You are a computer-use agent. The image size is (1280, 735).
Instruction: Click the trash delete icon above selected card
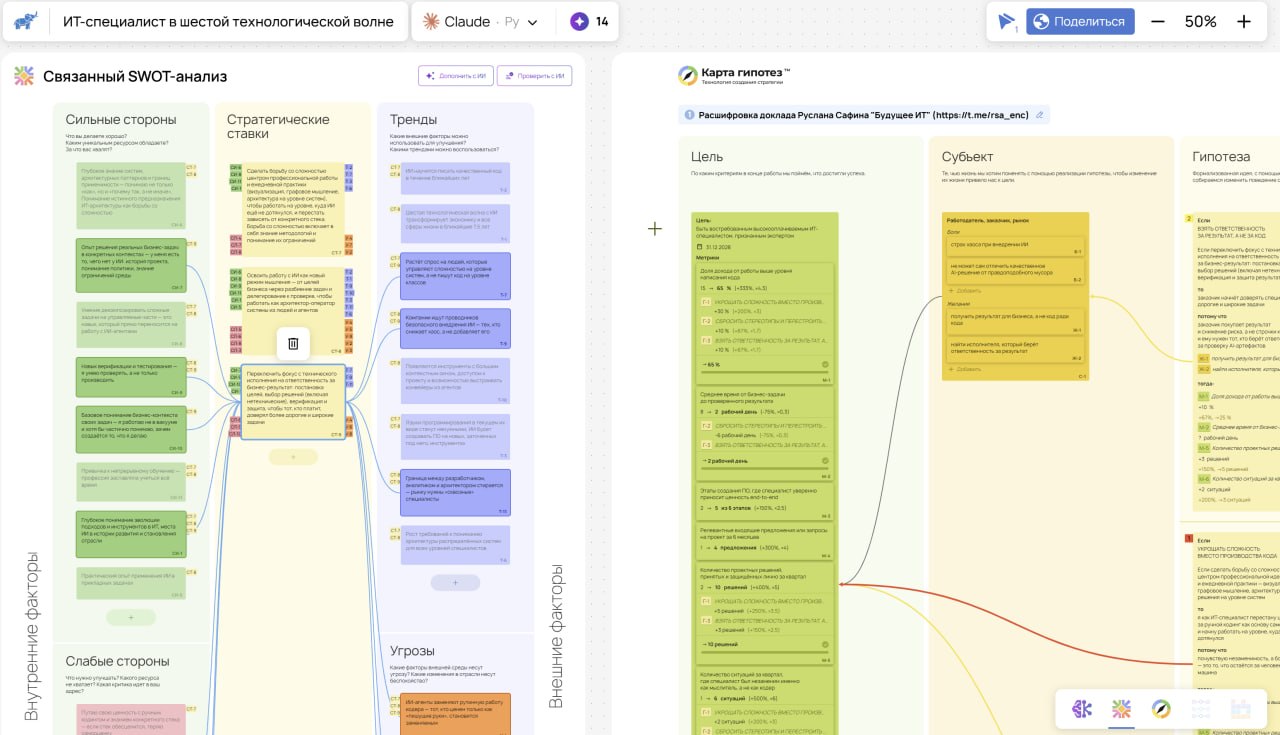pos(293,344)
